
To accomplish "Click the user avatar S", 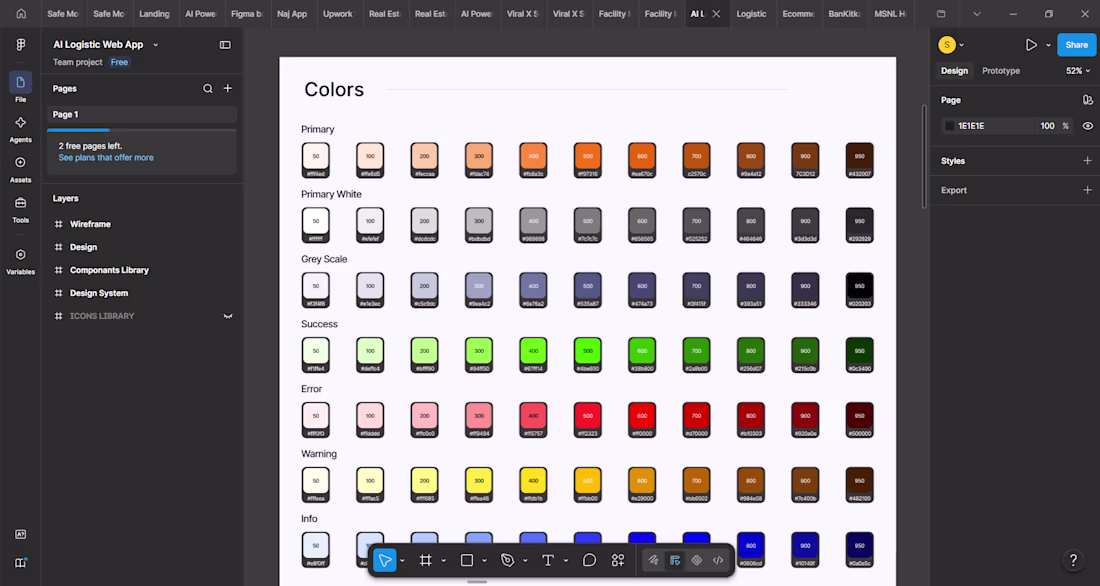I will click(x=946, y=45).
